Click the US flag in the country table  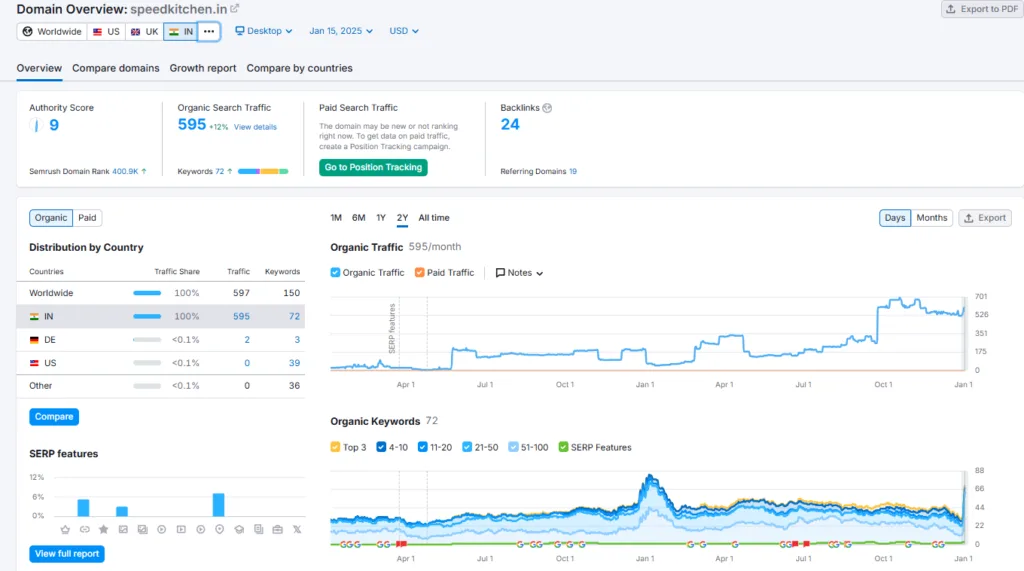point(34,363)
